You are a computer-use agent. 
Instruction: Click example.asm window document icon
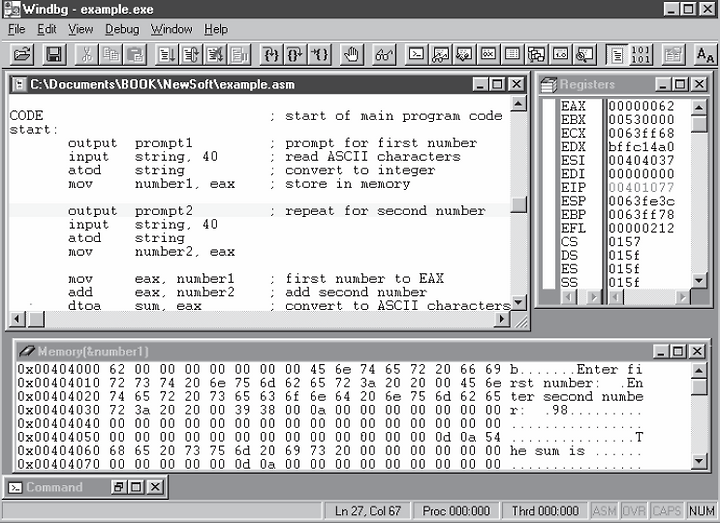tap(19, 84)
